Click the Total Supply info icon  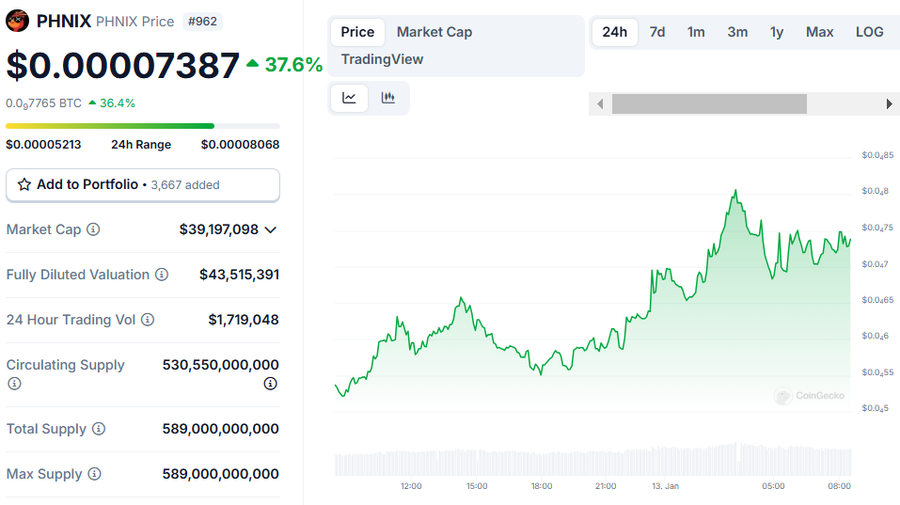98,429
